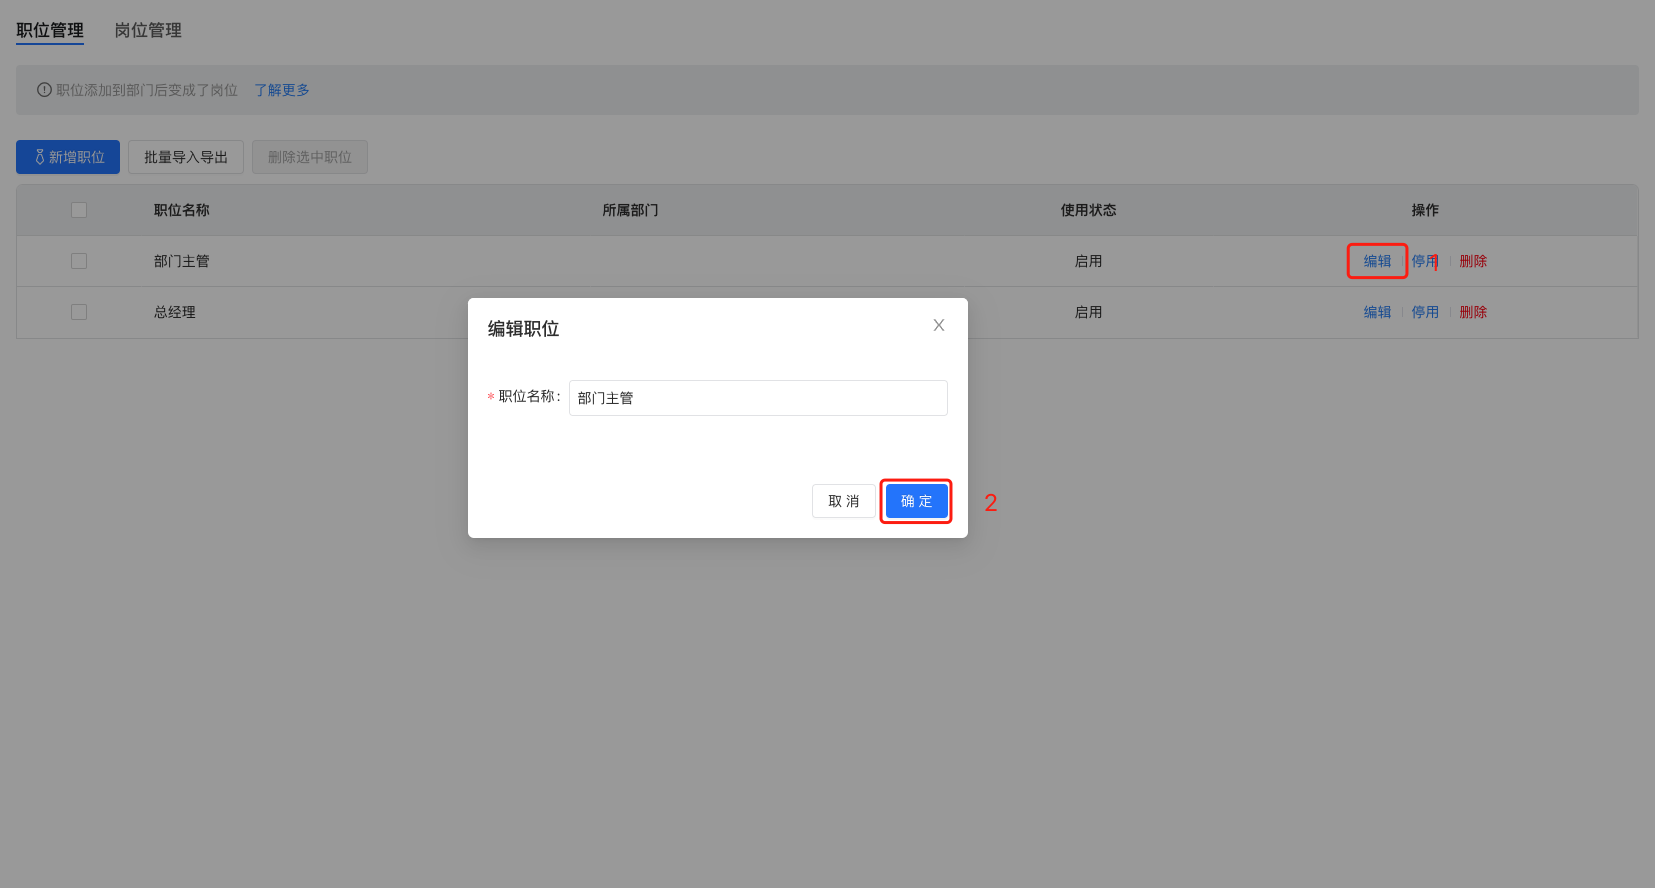Click the 职位名称 input field
This screenshot has width=1655, height=888.
757,398
